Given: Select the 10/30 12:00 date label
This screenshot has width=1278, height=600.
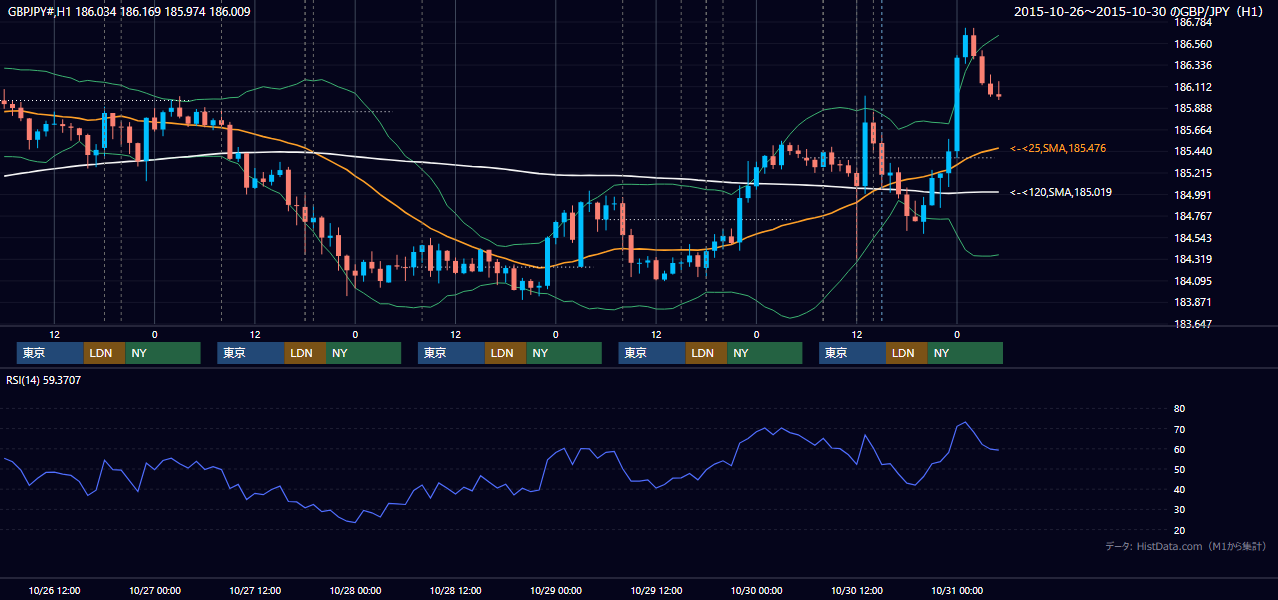Looking at the screenshot, I should [x=856, y=590].
